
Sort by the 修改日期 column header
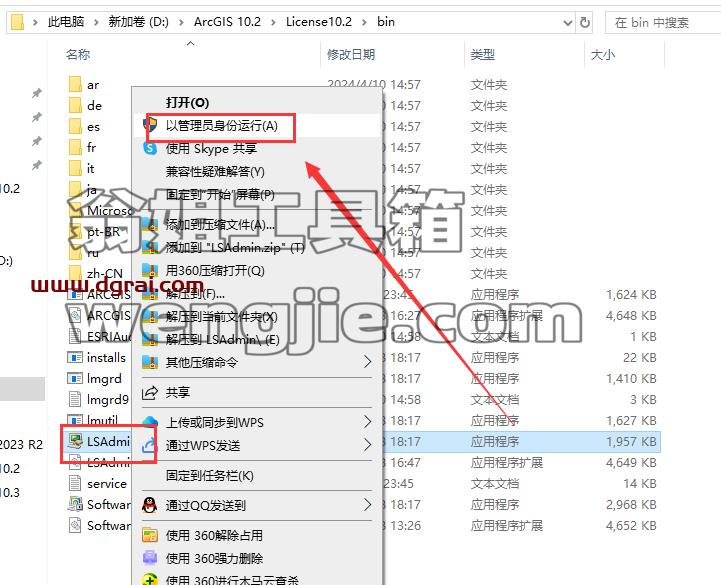351,54
